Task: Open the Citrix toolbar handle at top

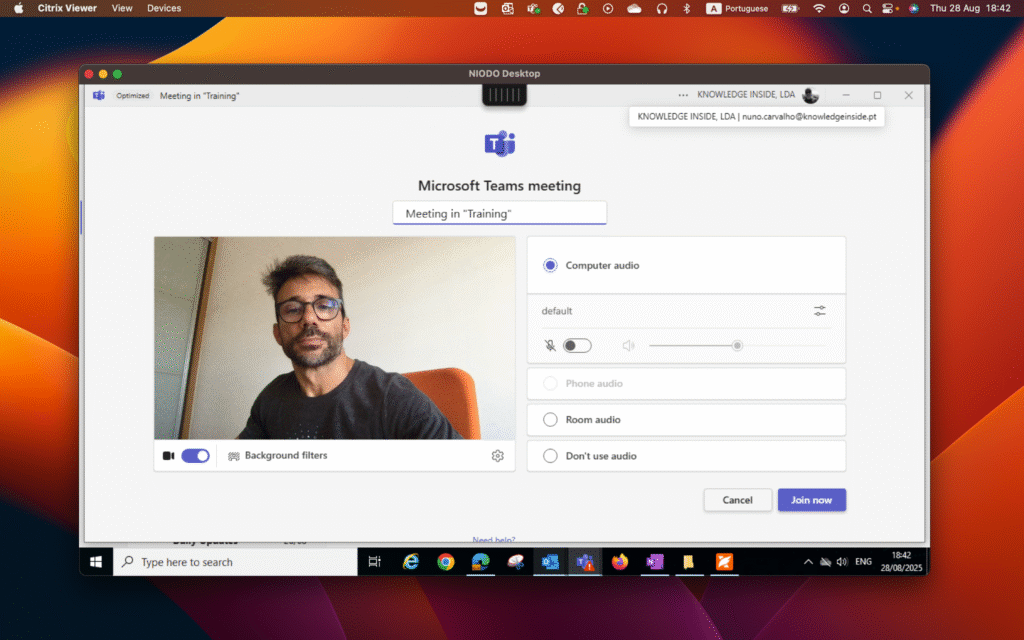Action: tap(505, 95)
